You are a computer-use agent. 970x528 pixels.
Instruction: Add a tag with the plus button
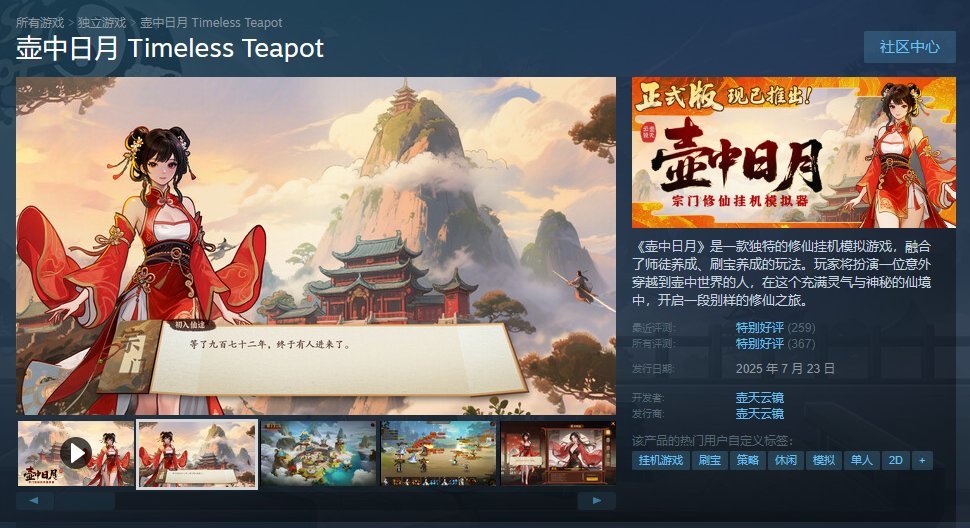tap(922, 461)
